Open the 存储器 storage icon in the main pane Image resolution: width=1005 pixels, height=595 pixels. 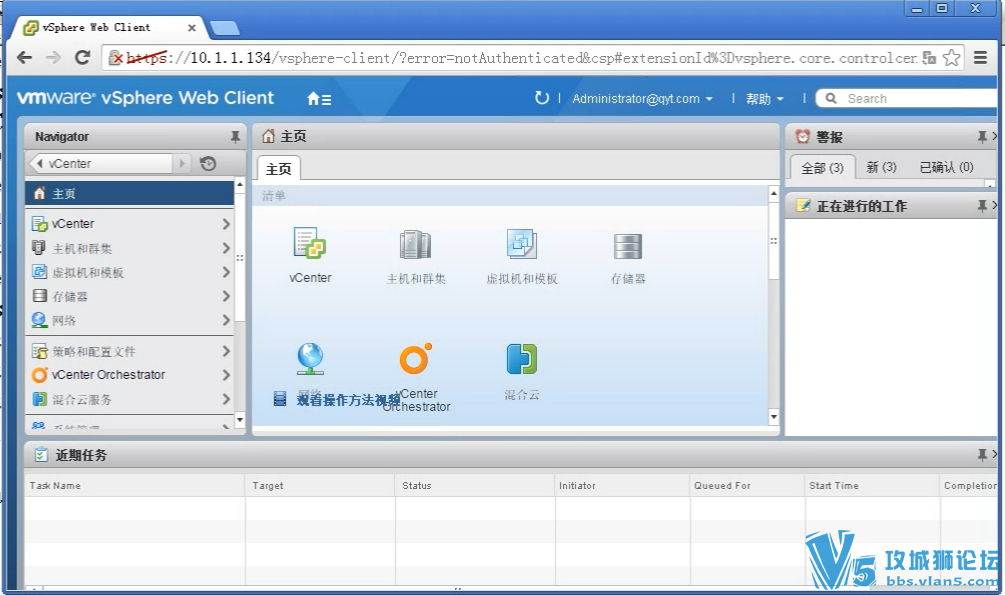point(627,245)
